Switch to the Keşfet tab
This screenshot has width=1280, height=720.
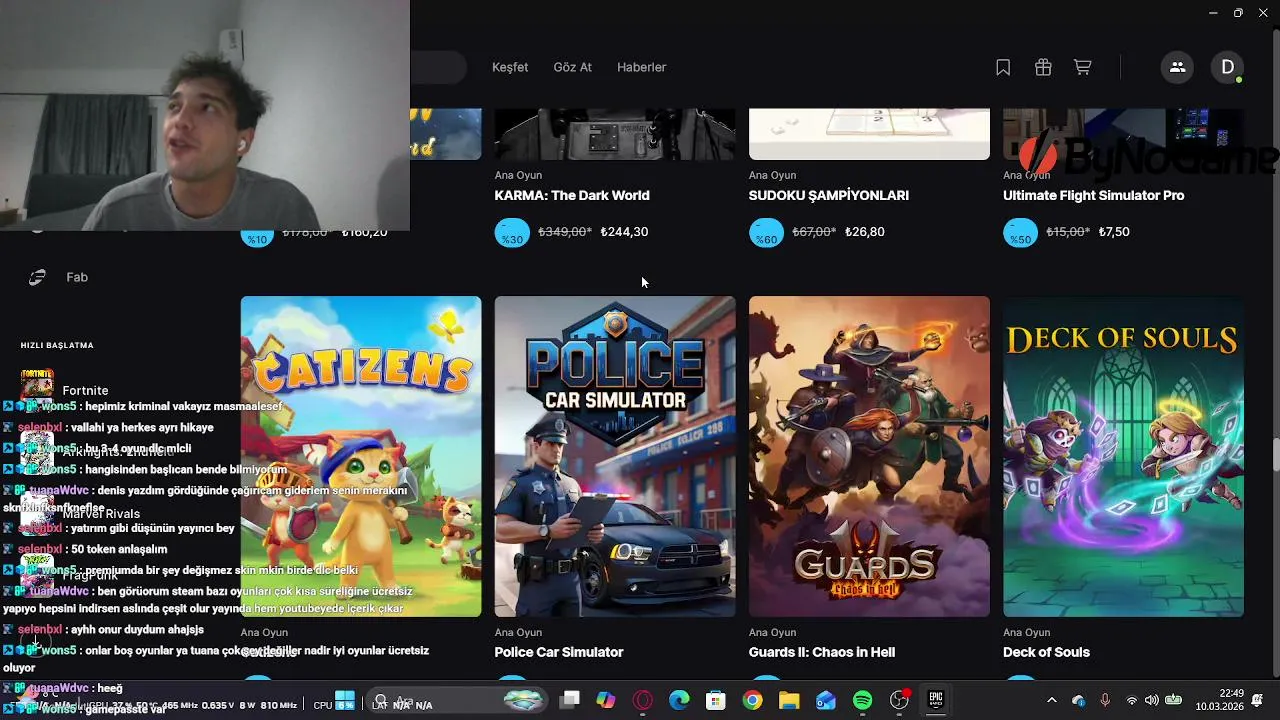coord(510,67)
